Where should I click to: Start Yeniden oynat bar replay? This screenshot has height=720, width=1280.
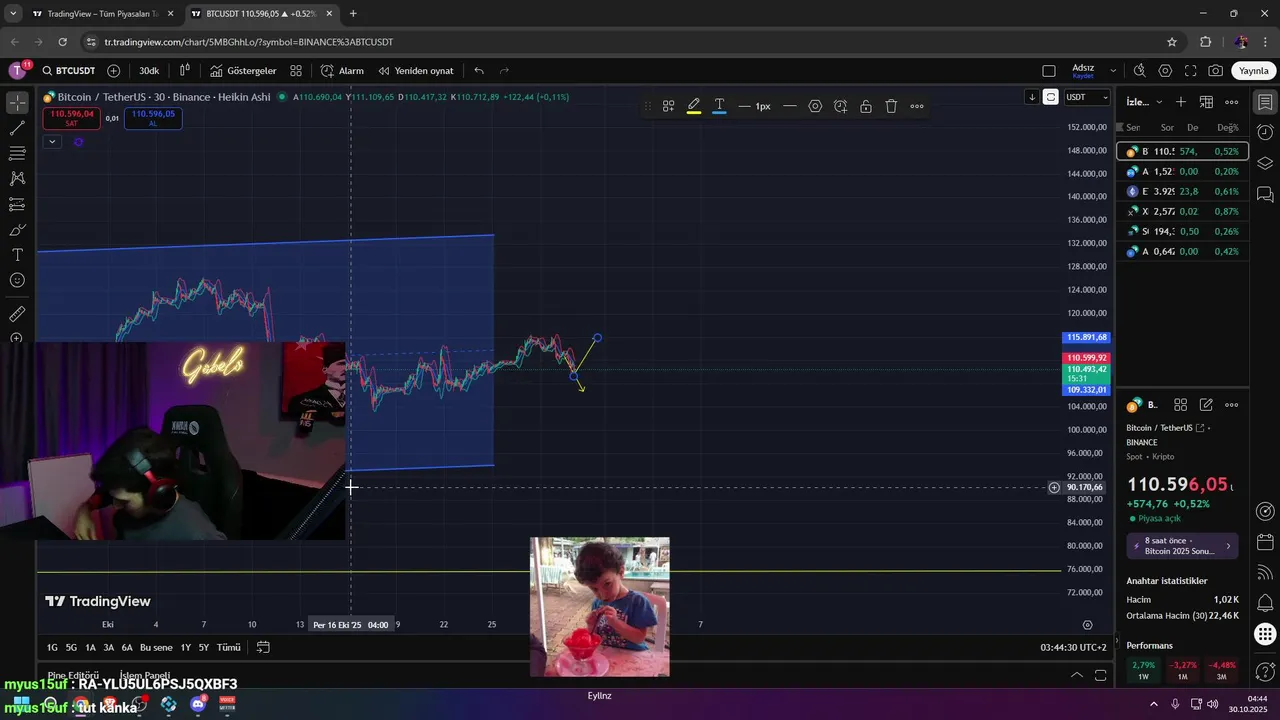(416, 71)
